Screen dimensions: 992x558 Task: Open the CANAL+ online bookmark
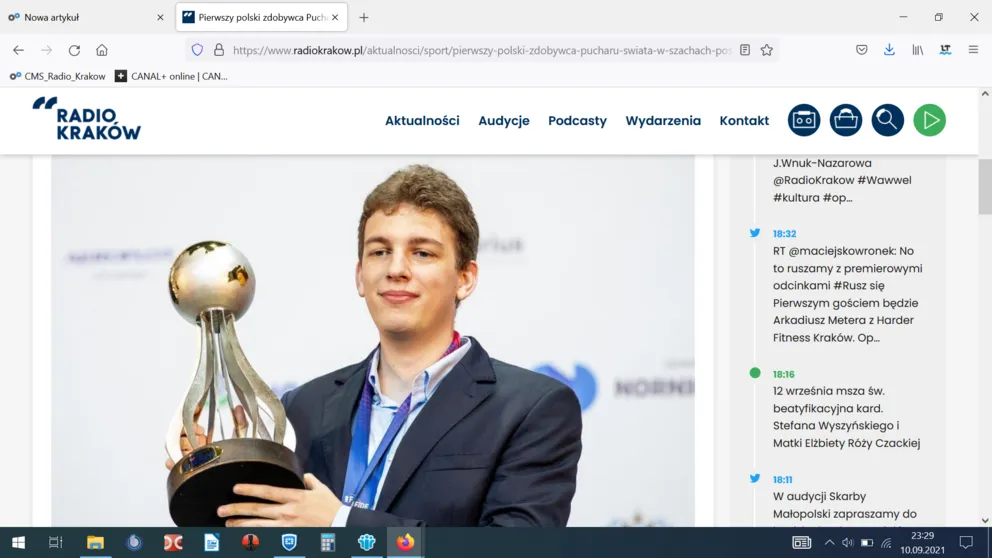tap(171, 76)
